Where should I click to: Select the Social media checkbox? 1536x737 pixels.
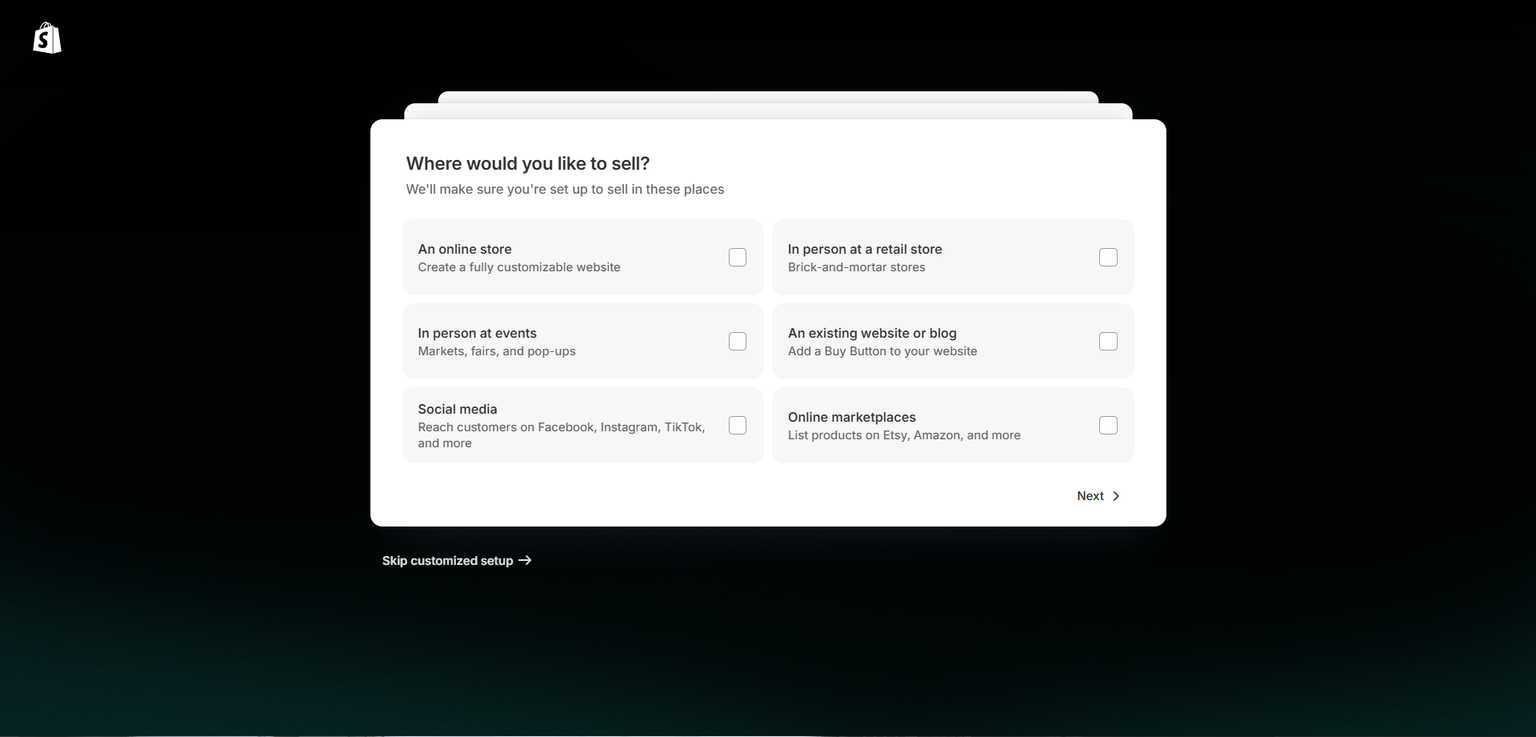click(737, 425)
